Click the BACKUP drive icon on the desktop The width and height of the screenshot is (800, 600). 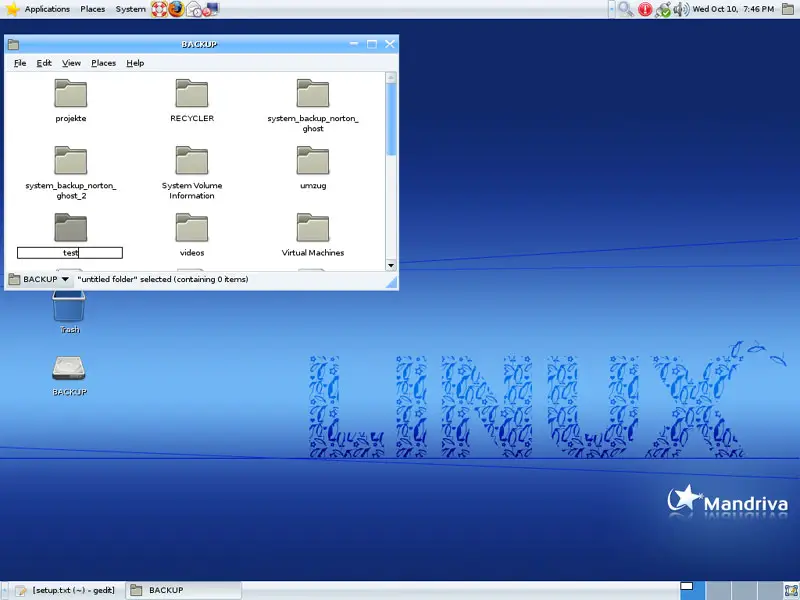[69, 368]
